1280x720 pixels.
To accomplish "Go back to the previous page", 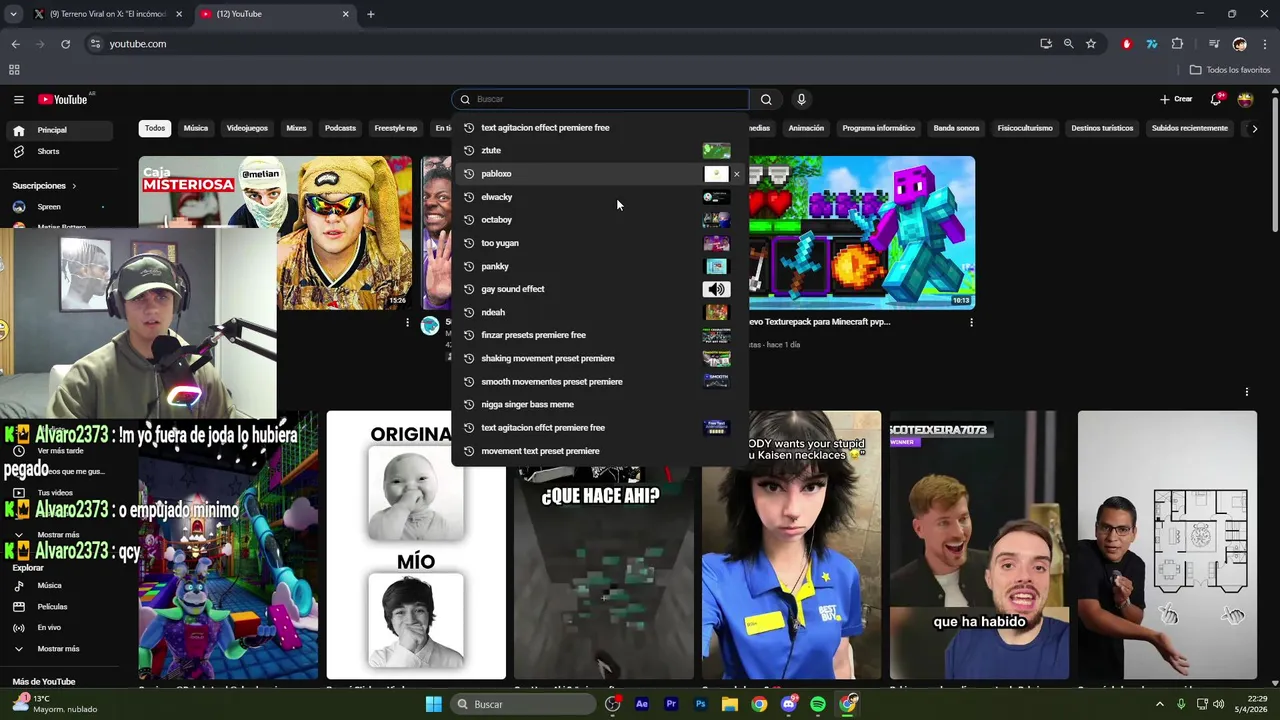I will coord(15,44).
